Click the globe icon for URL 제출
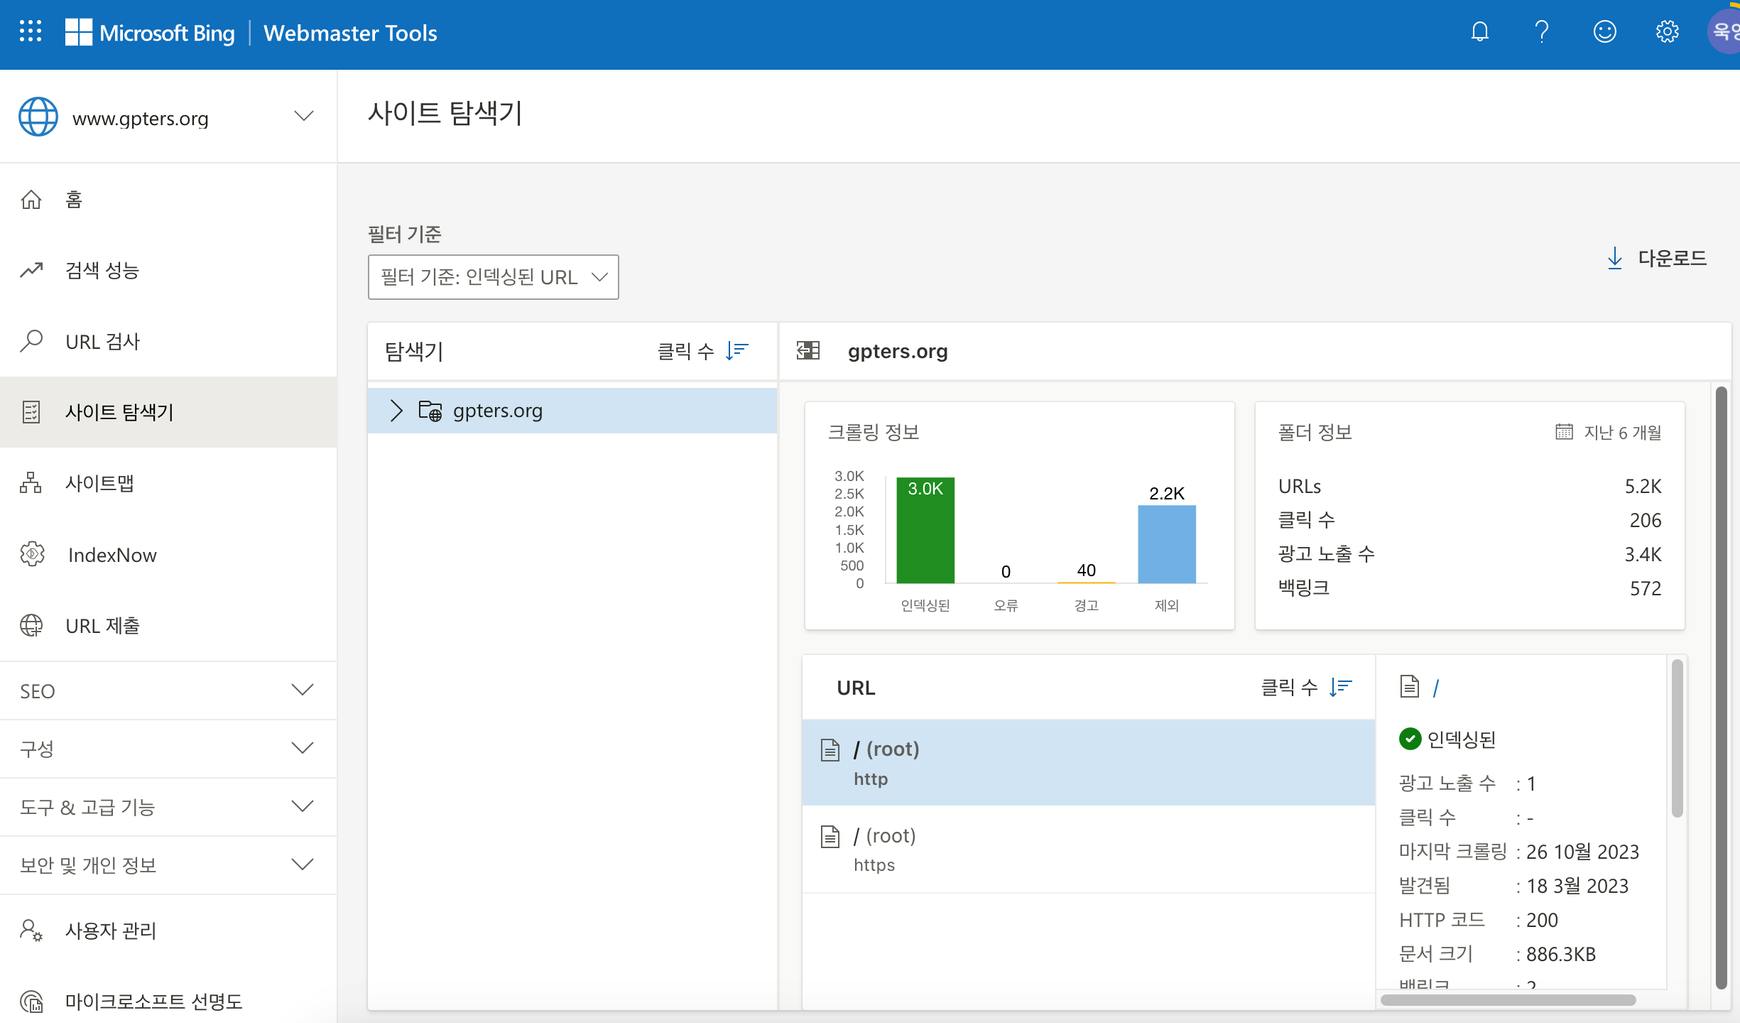This screenshot has height=1023, width=1740. [x=31, y=626]
